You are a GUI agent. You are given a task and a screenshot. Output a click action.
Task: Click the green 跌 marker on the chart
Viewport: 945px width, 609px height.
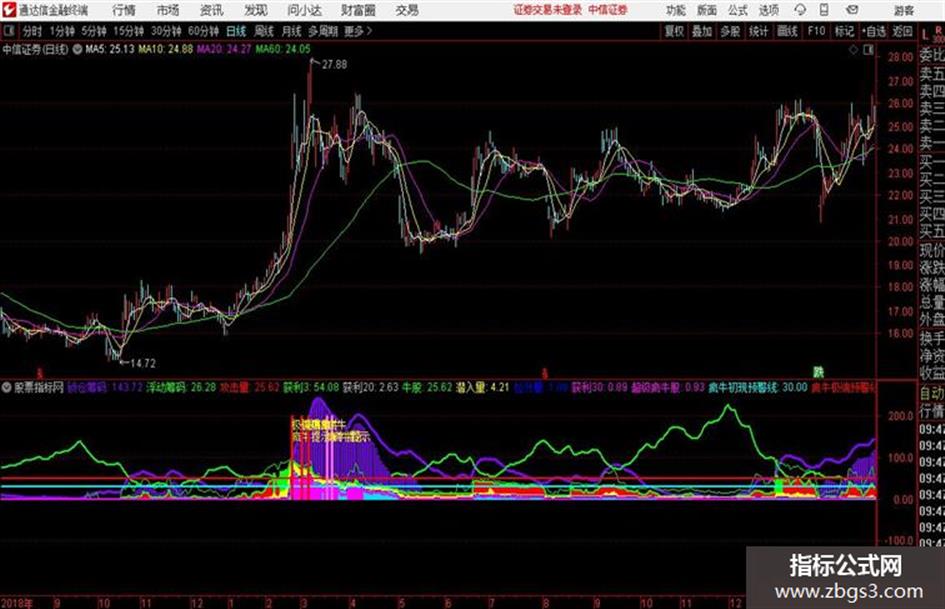[818, 372]
